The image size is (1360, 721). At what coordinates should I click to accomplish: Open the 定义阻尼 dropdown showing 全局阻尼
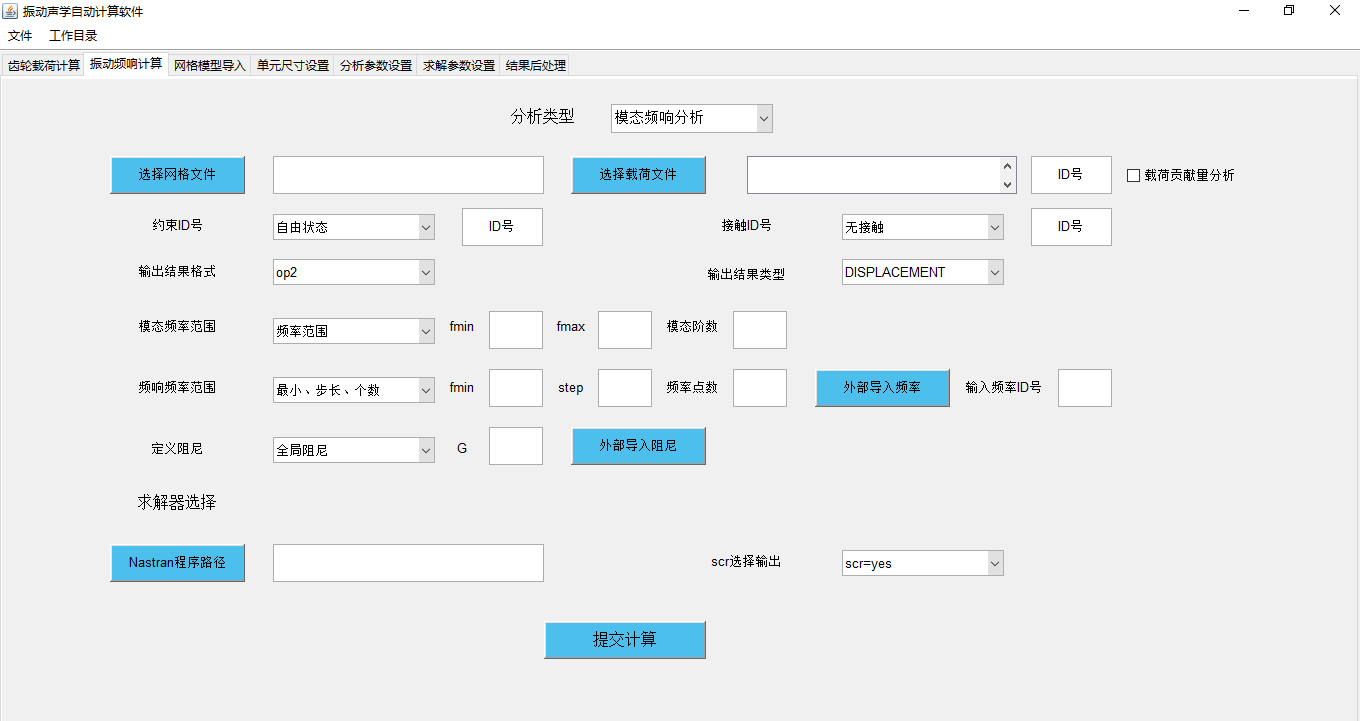(x=353, y=450)
